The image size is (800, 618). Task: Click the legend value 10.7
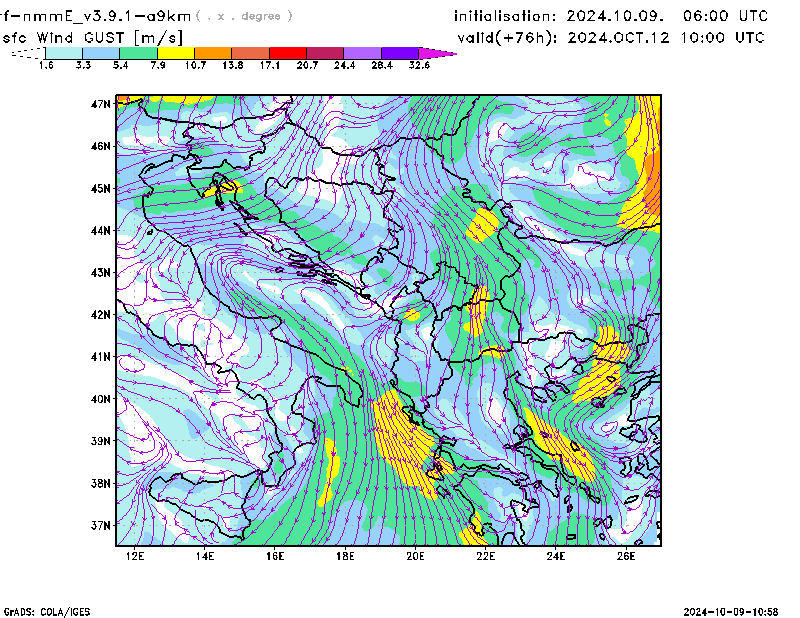pyautogui.click(x=195, y=65)
